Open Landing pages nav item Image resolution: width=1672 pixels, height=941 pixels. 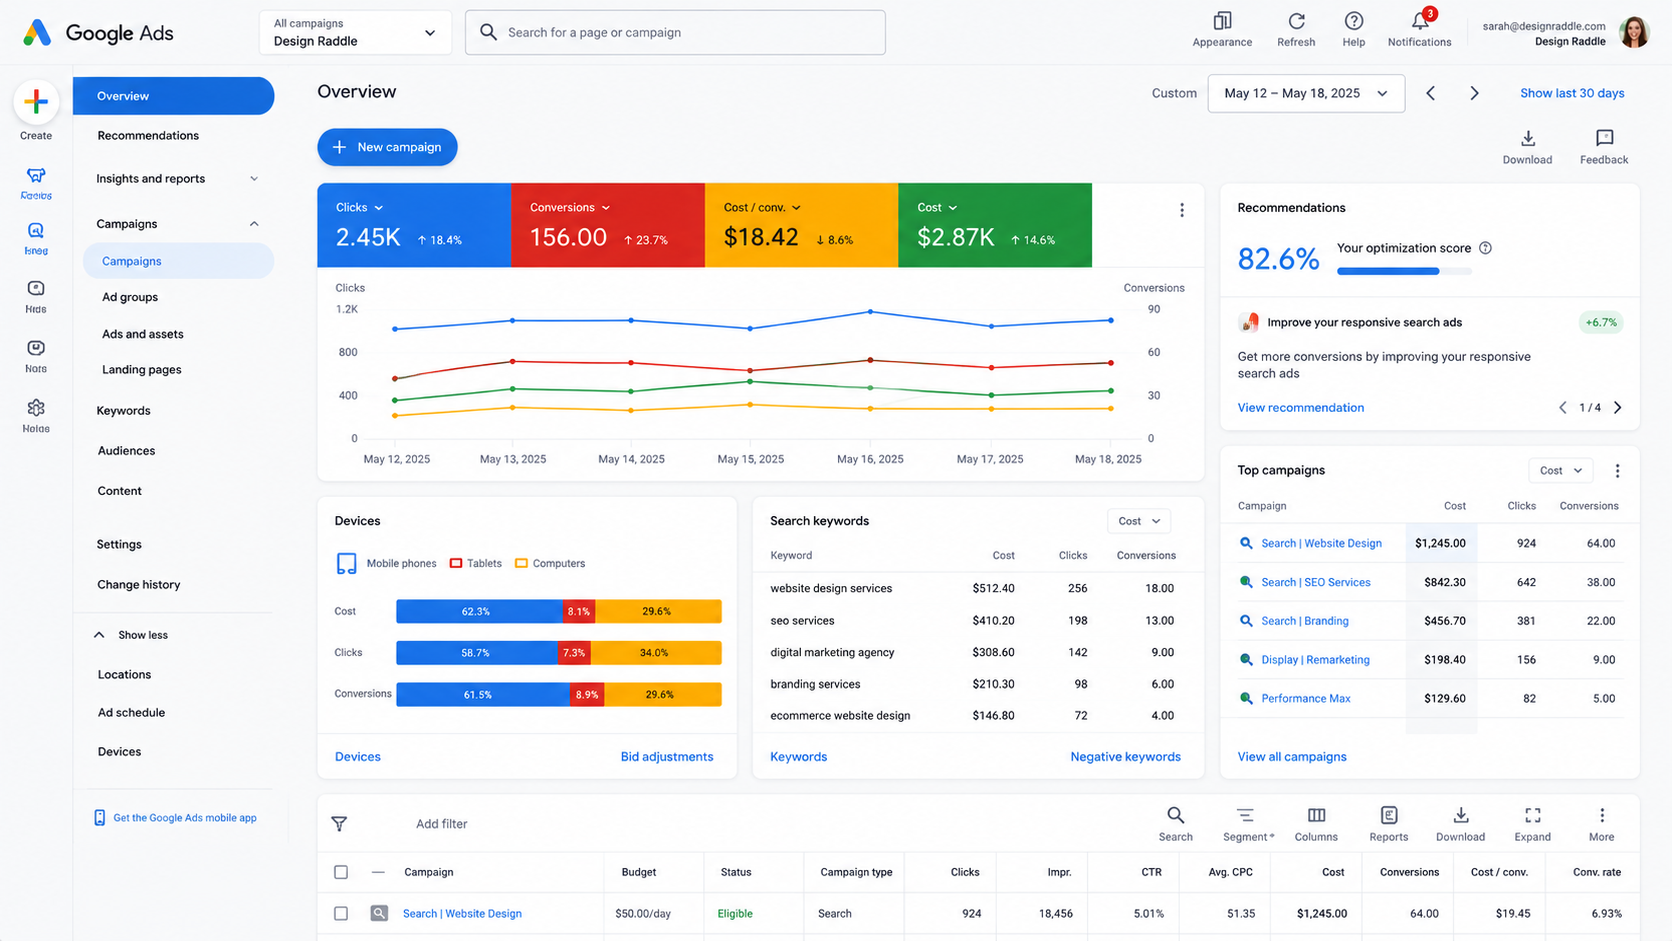[142, 369]
